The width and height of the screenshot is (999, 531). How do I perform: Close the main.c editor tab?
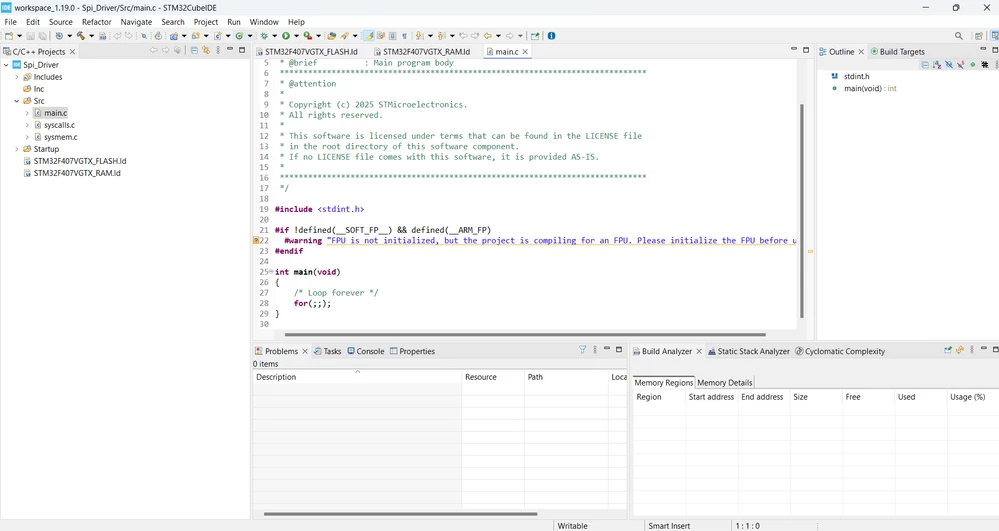point(525,52)
